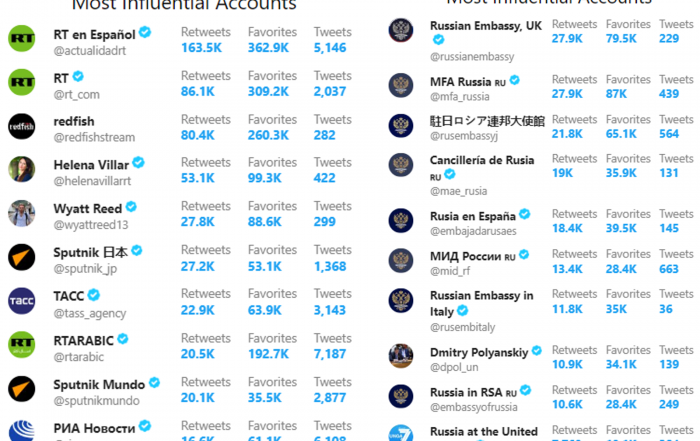Click the RT en Español green avatar
Screen dimensions: 700x441
[21, 38]
